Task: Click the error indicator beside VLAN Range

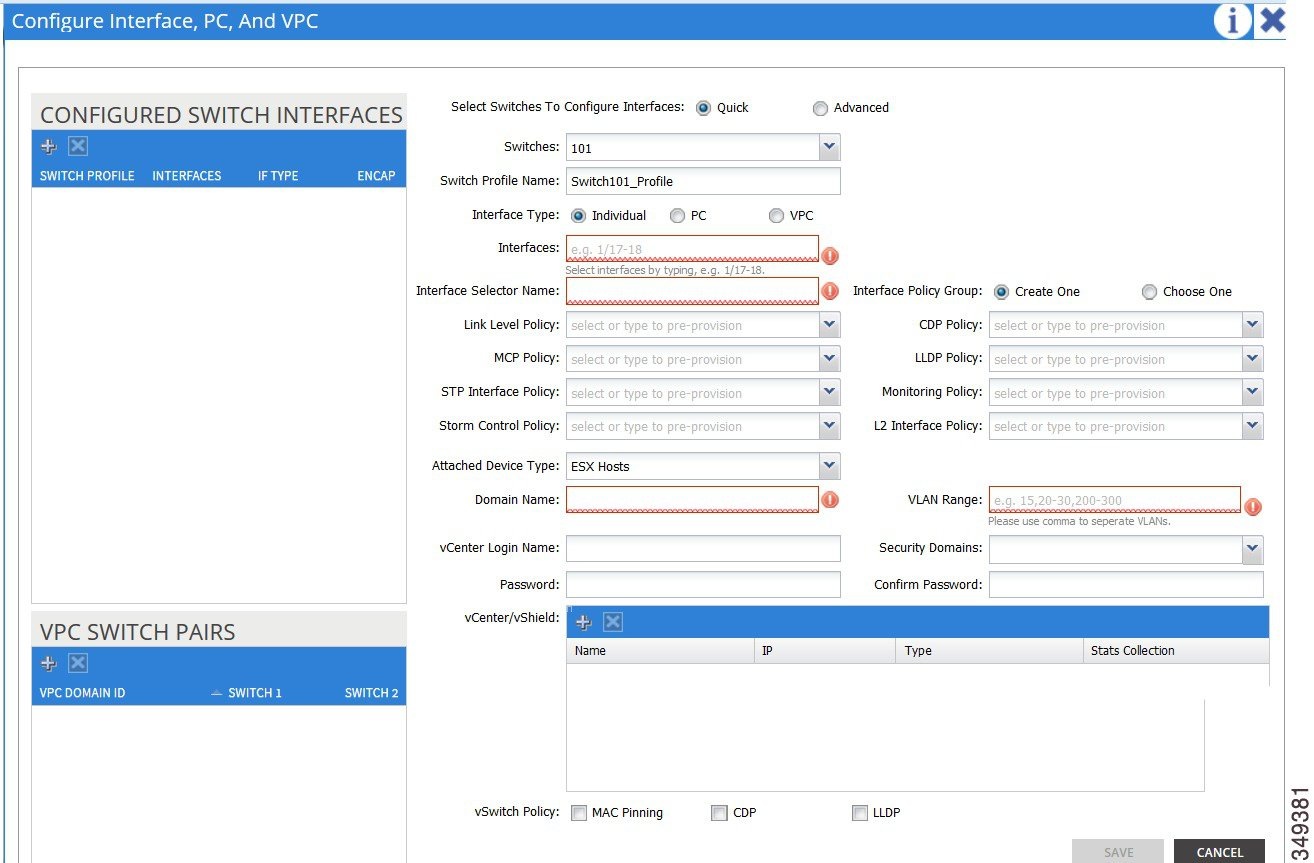Action: coord(1253,507)
